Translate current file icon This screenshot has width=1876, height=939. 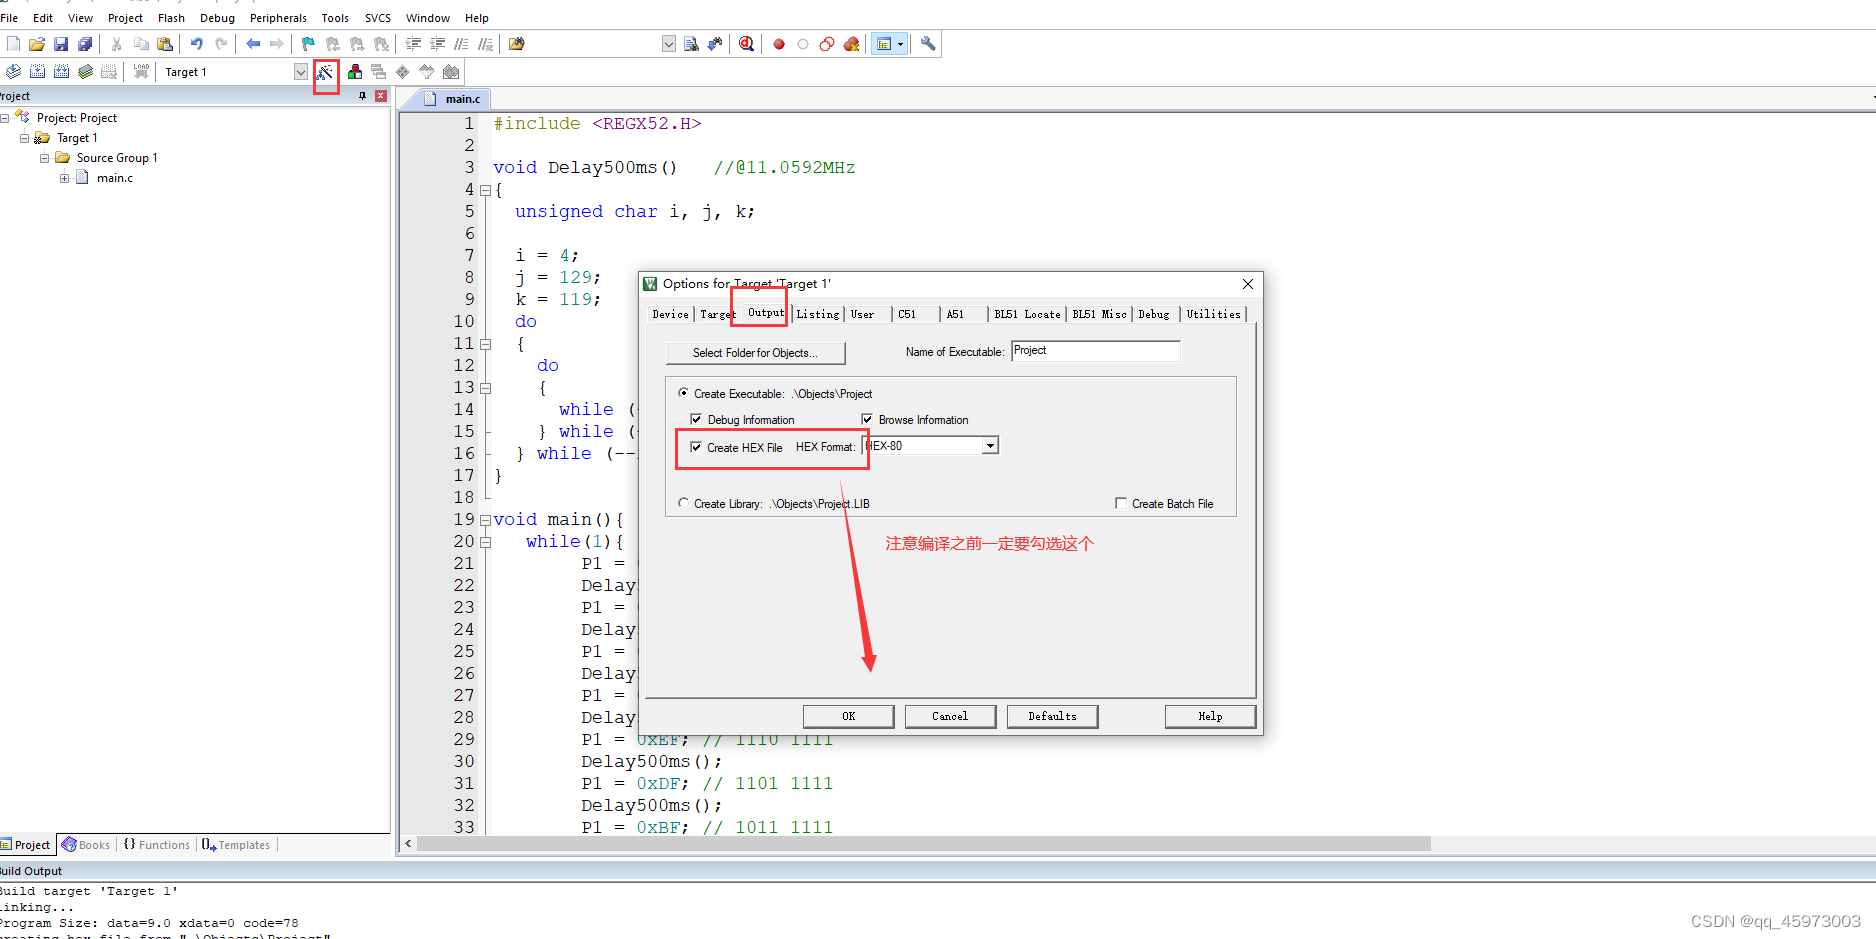coord(13,72)
